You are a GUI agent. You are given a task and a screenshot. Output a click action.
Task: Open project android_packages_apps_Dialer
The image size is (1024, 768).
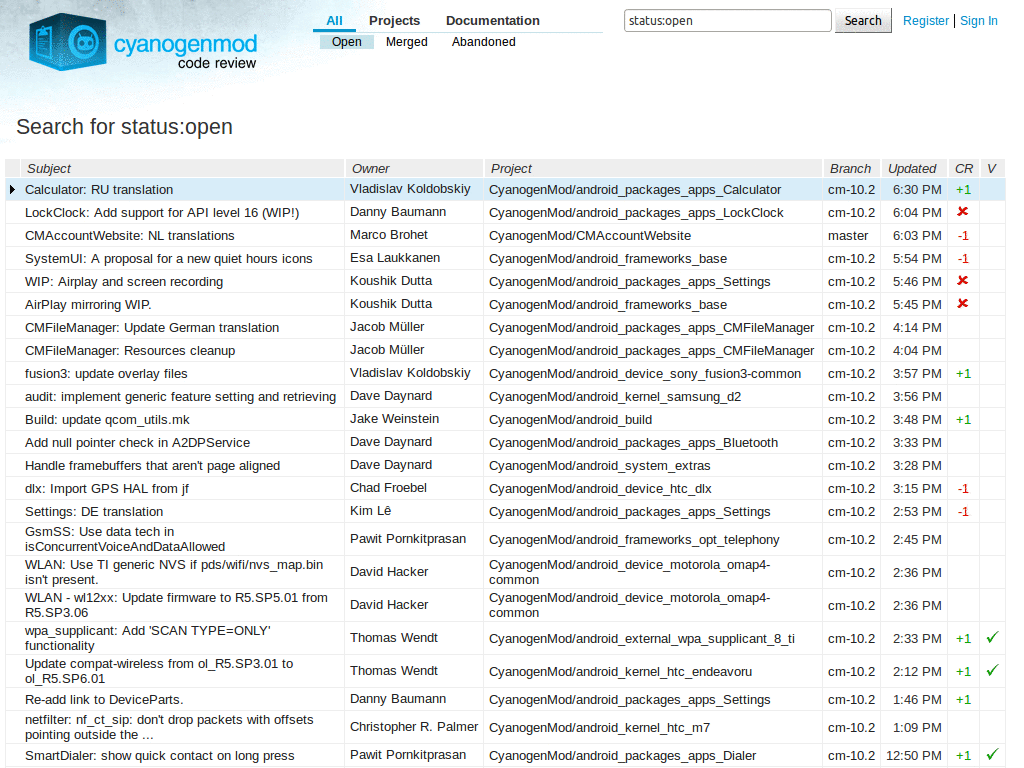[622, 756]
